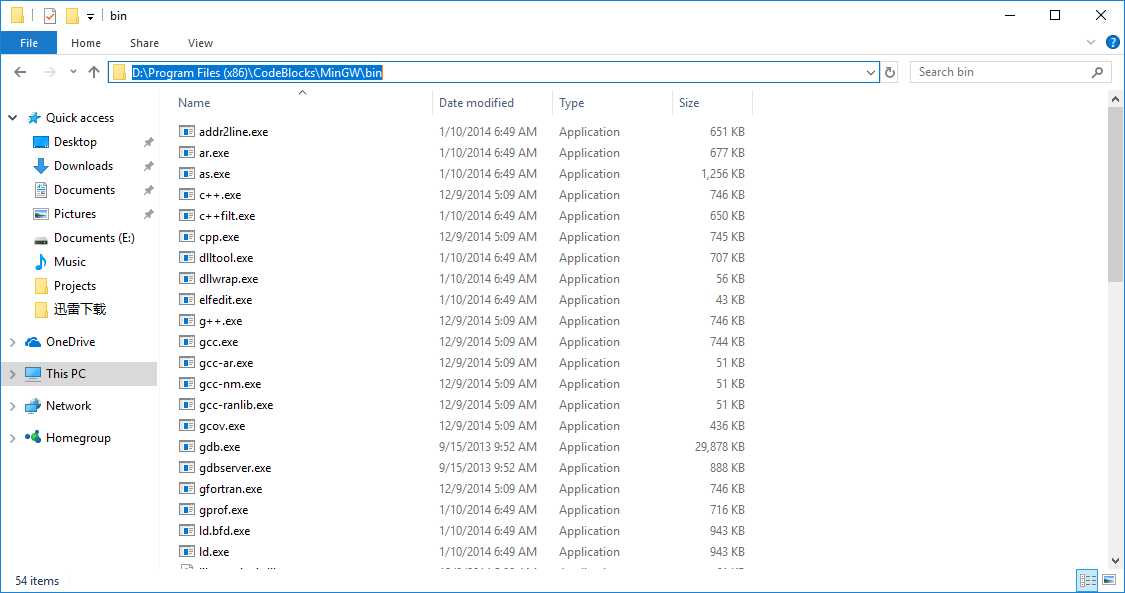Viewport: 1125px width, 593px height.
Task: Collapse the Quick access tree node
Action: click(x=13, y=118)
